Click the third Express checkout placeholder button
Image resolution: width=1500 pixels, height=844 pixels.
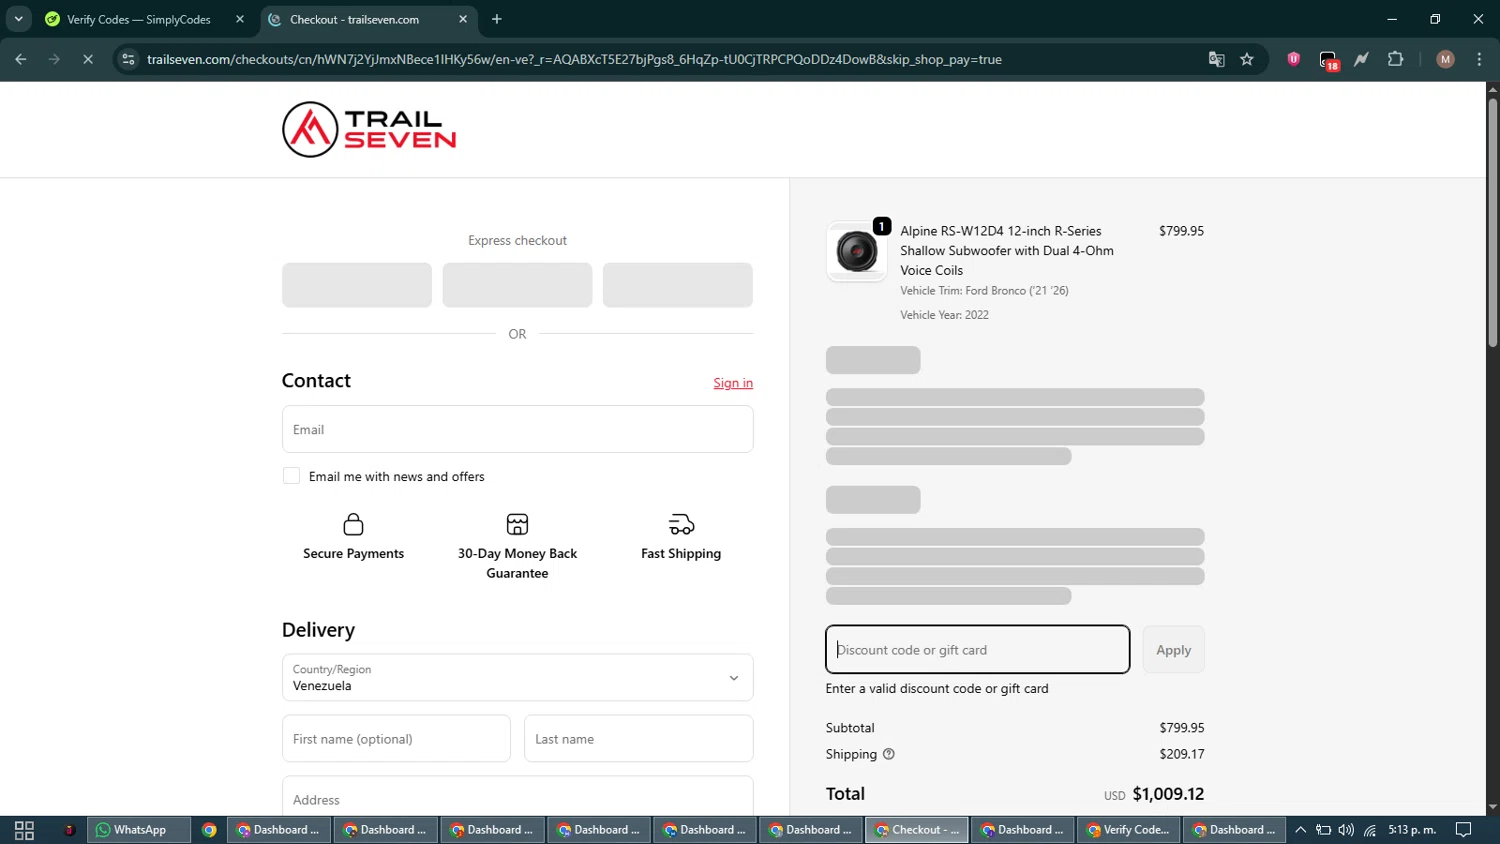tap(678, 285)
